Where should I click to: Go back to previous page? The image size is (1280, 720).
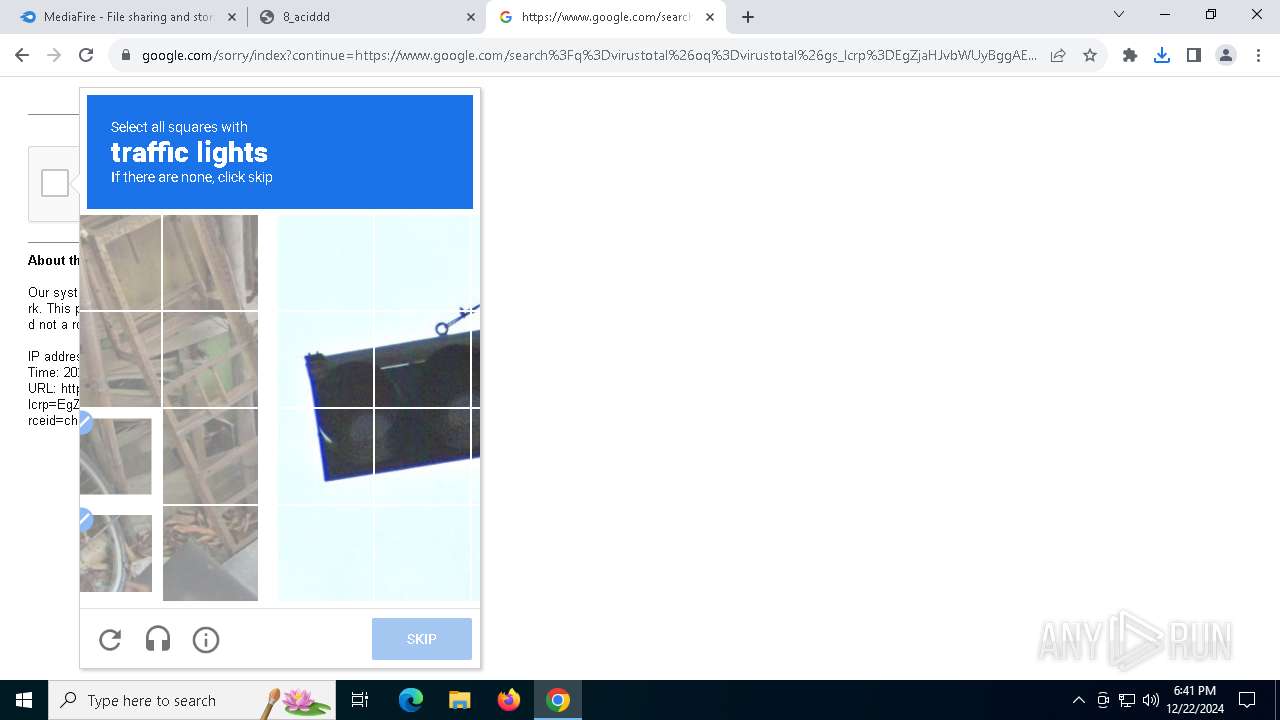(22, 55)
